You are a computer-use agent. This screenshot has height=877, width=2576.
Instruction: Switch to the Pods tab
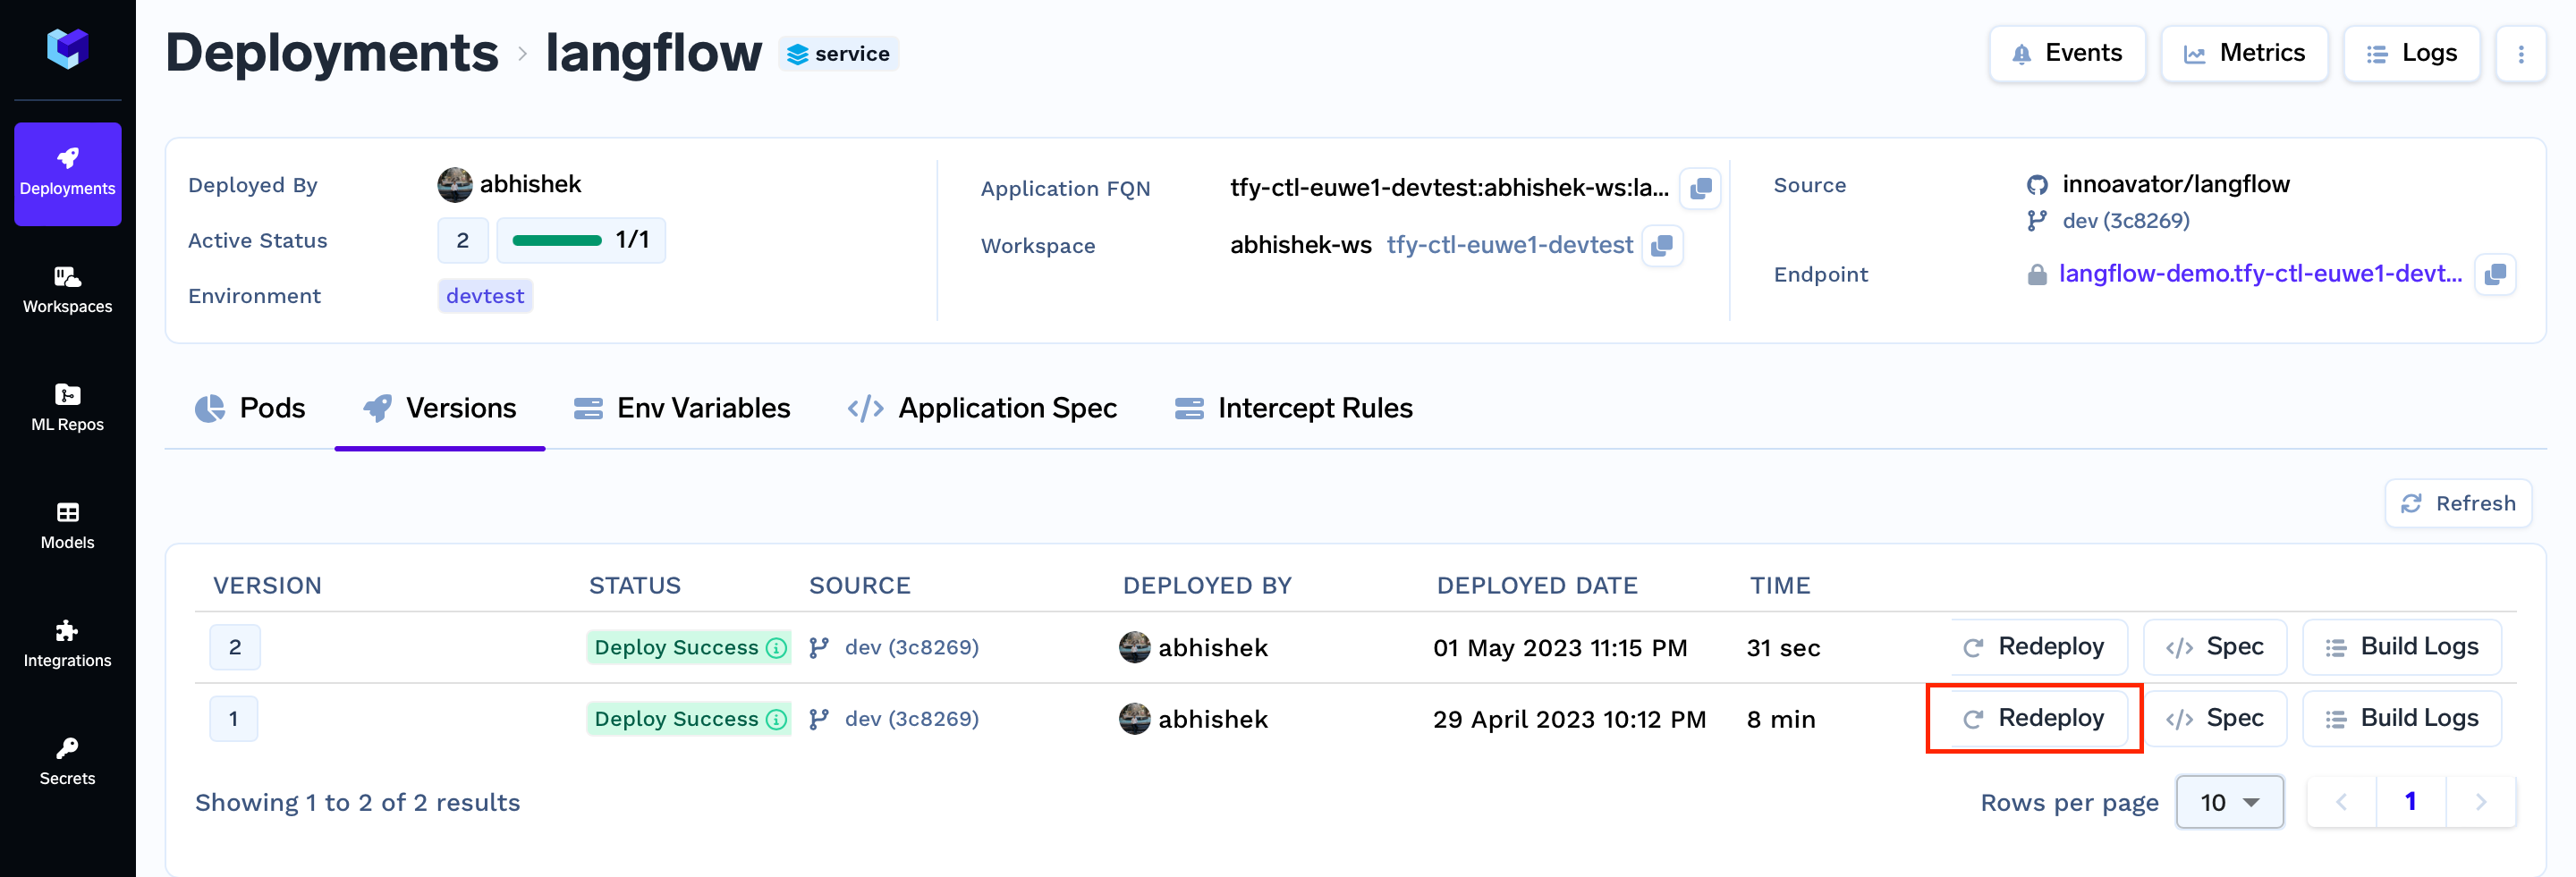[x=250, y=408]
